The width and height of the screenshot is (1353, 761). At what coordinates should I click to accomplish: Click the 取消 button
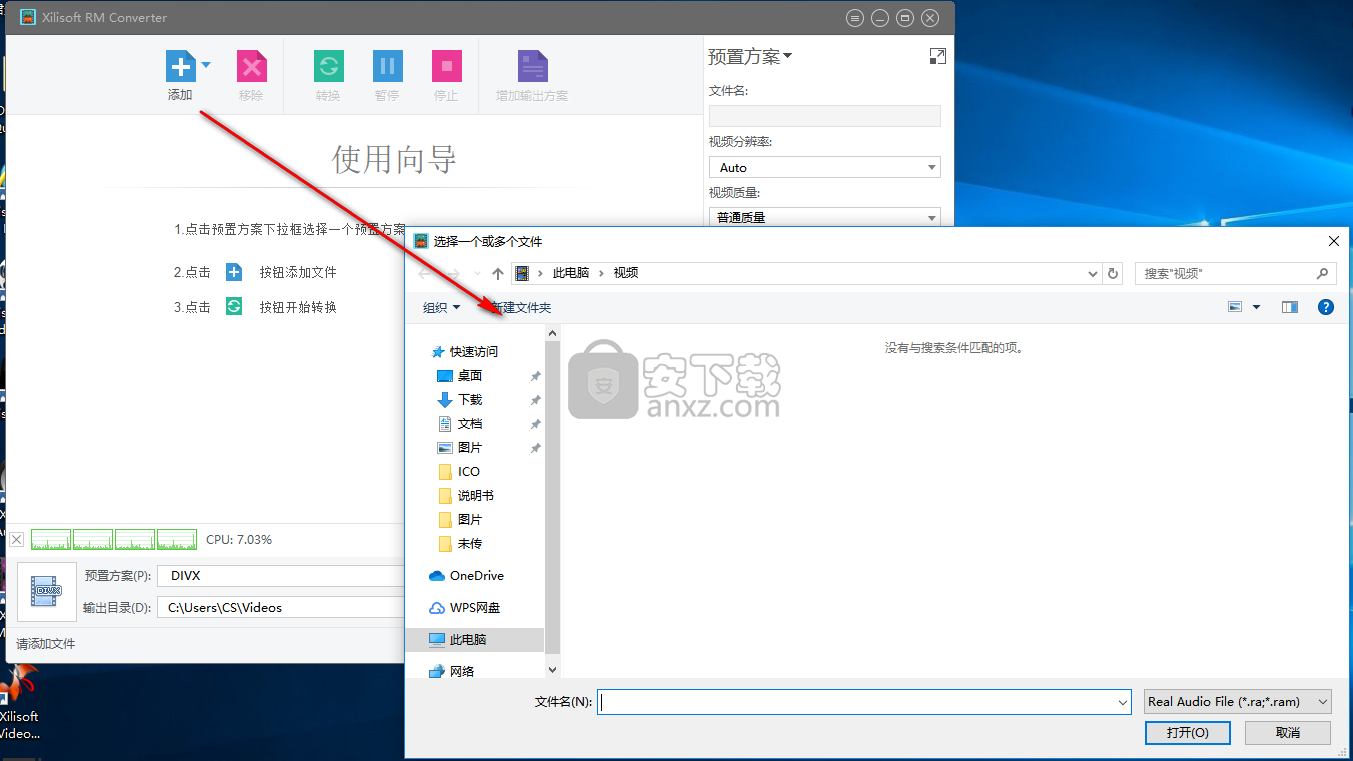click(1288, 733)
